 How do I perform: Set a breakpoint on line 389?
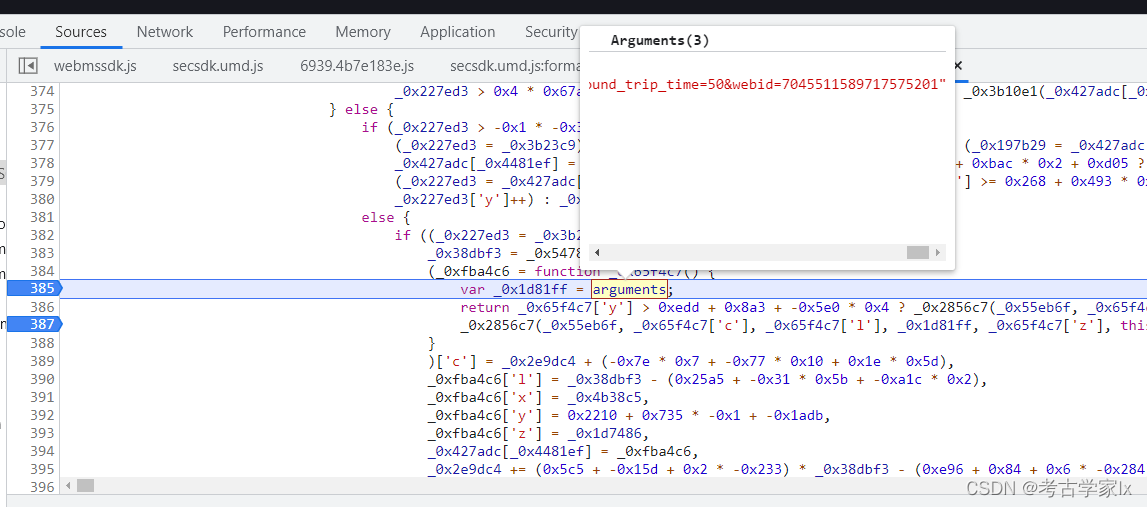point(42,360)
